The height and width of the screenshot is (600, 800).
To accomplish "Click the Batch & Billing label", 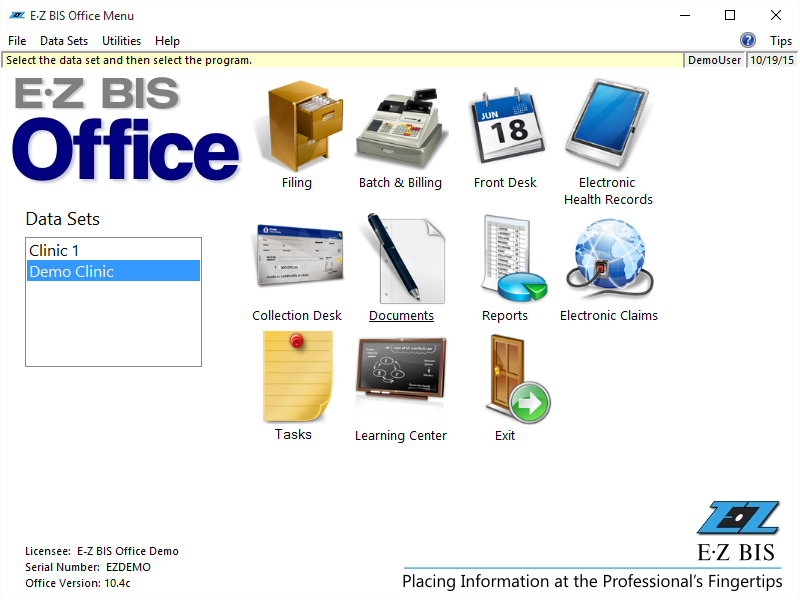I will [400, 183].
